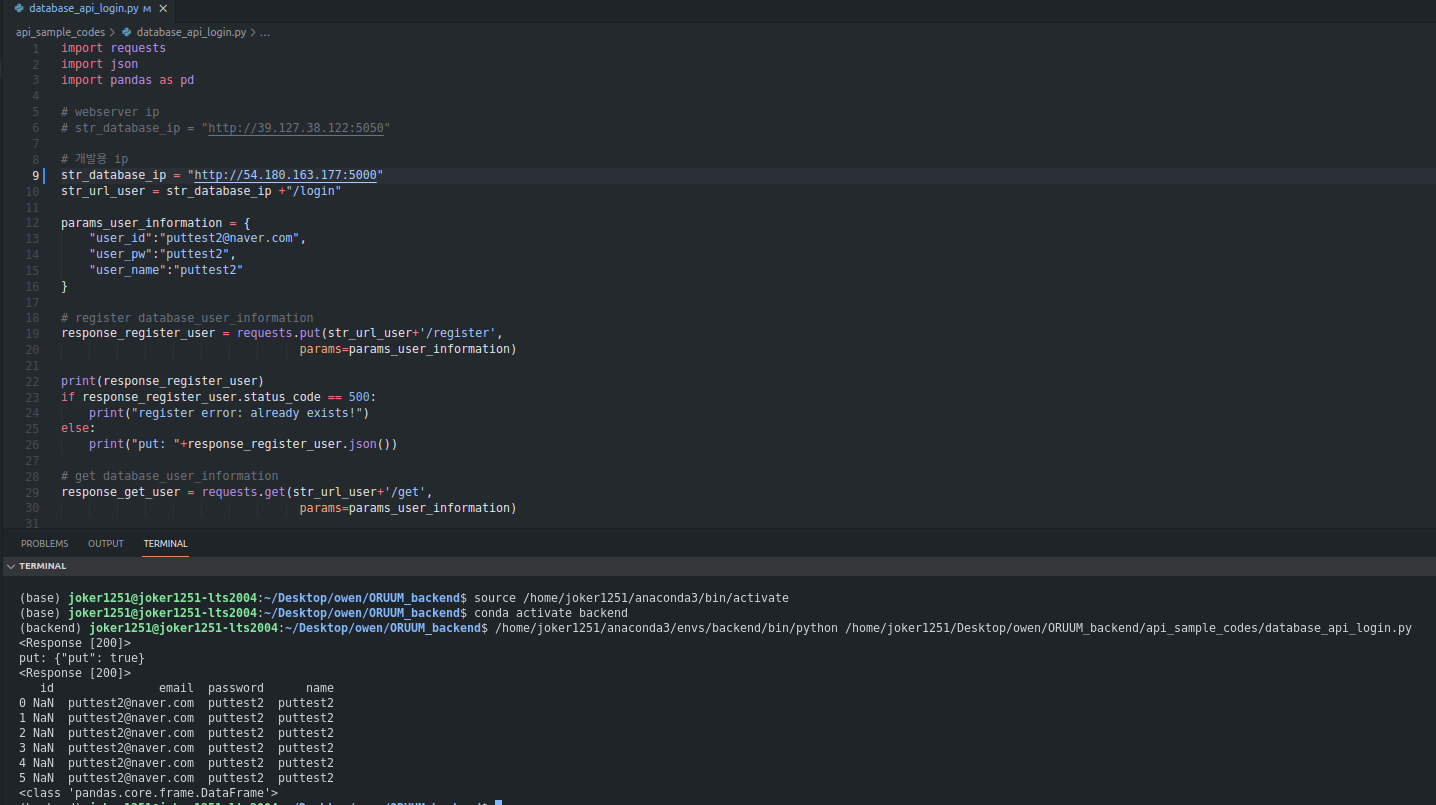Expand the breadcrumb ellipsis symbol list
Screen dimensions: 1436x805
pyautogui.click(x=265, y=32)
